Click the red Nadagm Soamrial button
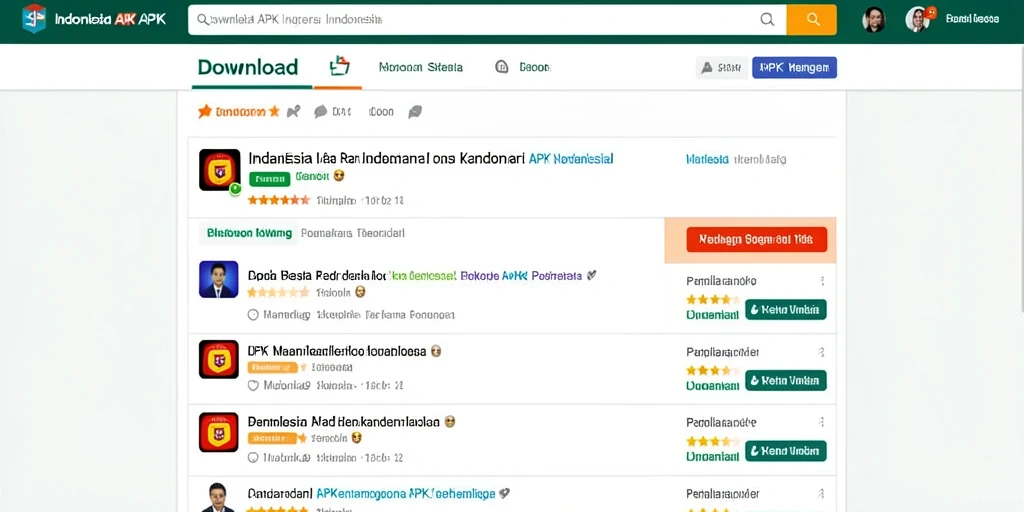This screenshot has width=1024, height=512. click(x=757, y=240)
